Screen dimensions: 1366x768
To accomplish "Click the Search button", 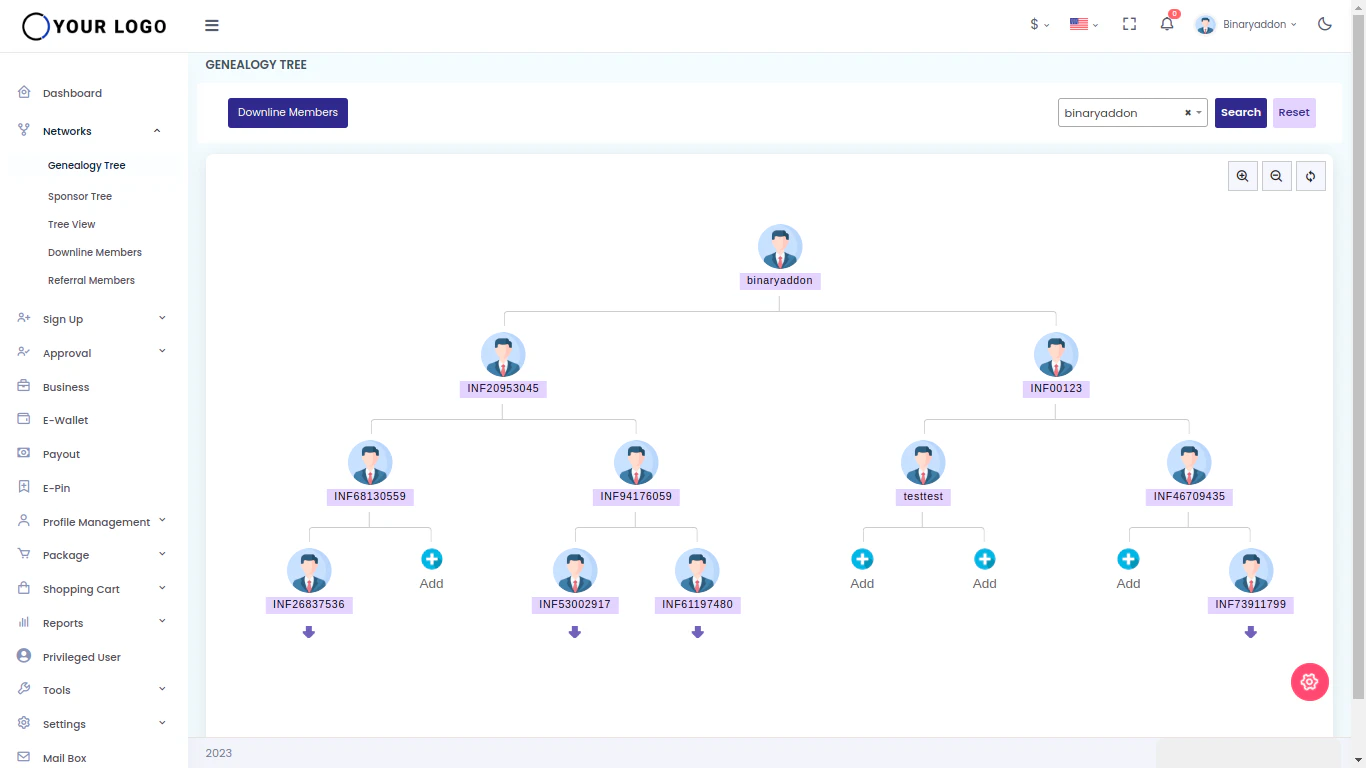I will [1240, 112].
